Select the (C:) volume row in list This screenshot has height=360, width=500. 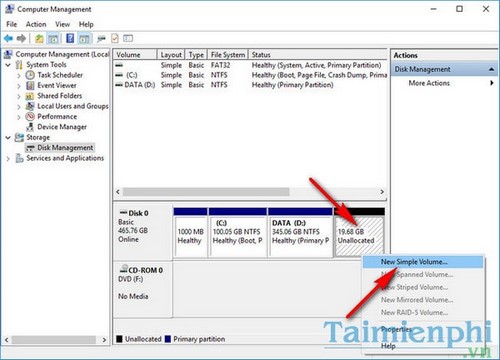click(x=250, y=75)
